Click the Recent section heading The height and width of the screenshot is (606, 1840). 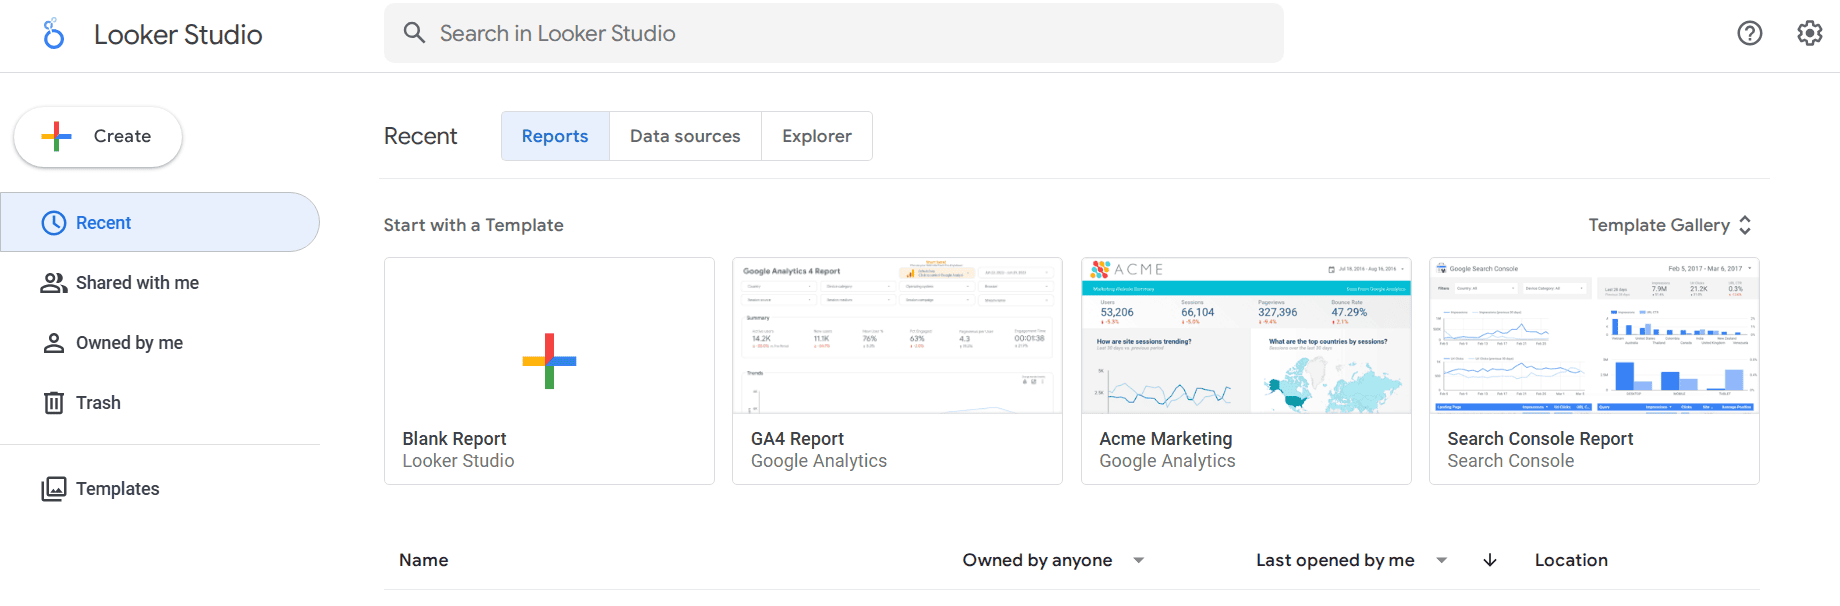point(420,136)
